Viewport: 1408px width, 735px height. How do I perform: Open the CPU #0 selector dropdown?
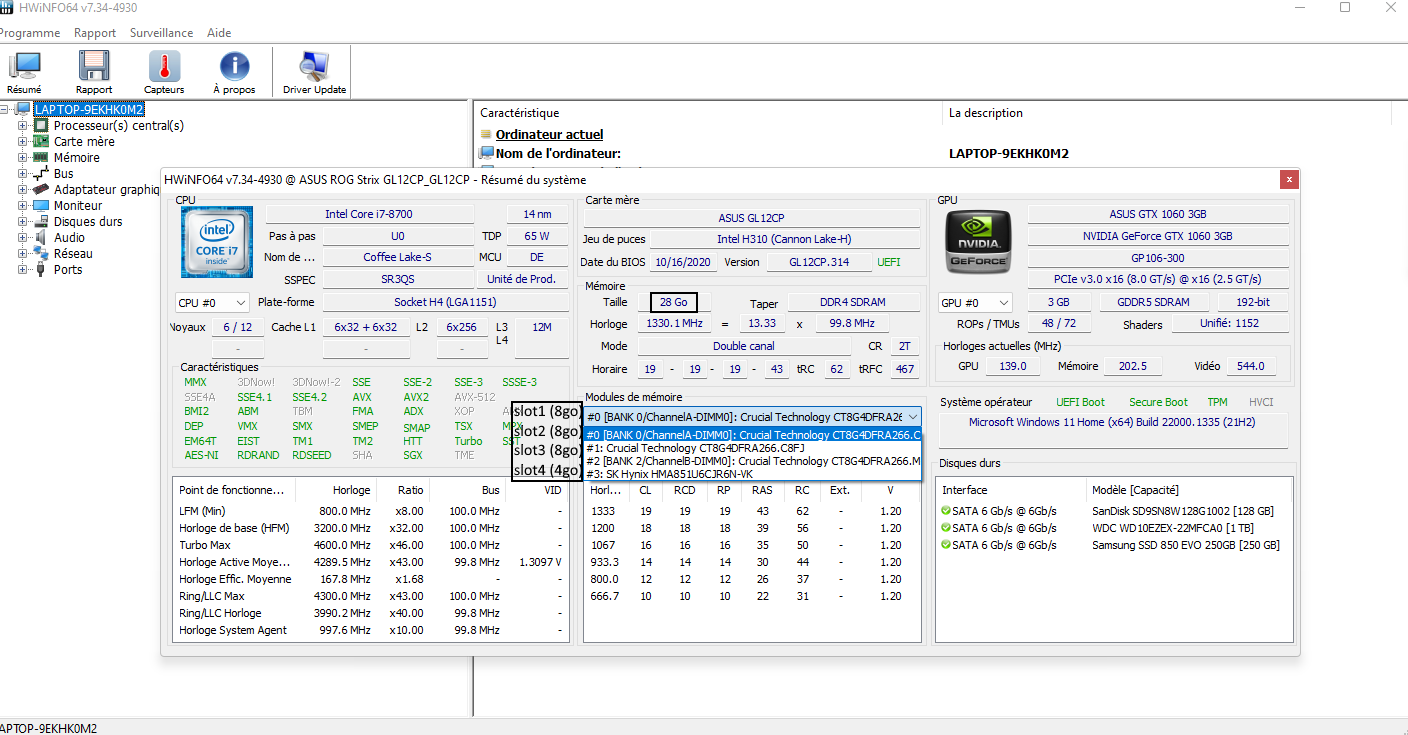point(212,302)
